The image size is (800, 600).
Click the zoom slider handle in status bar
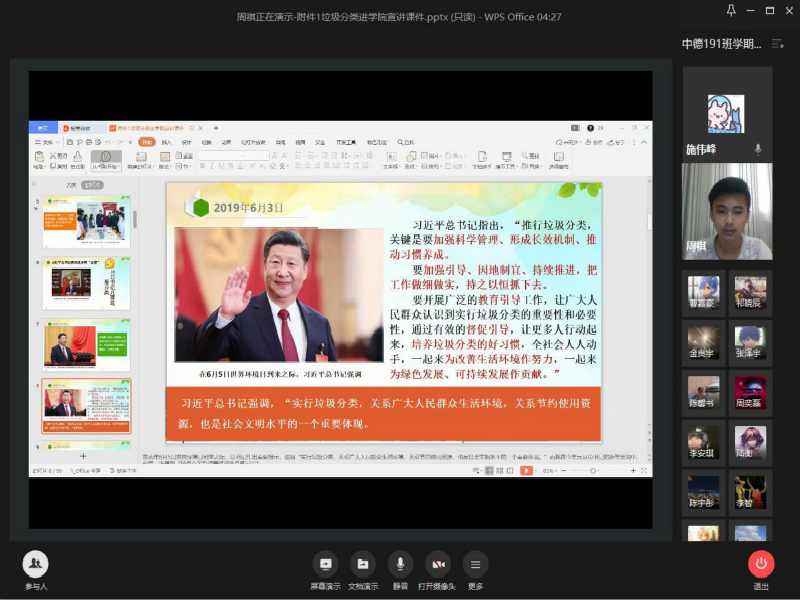coord(593,471)
